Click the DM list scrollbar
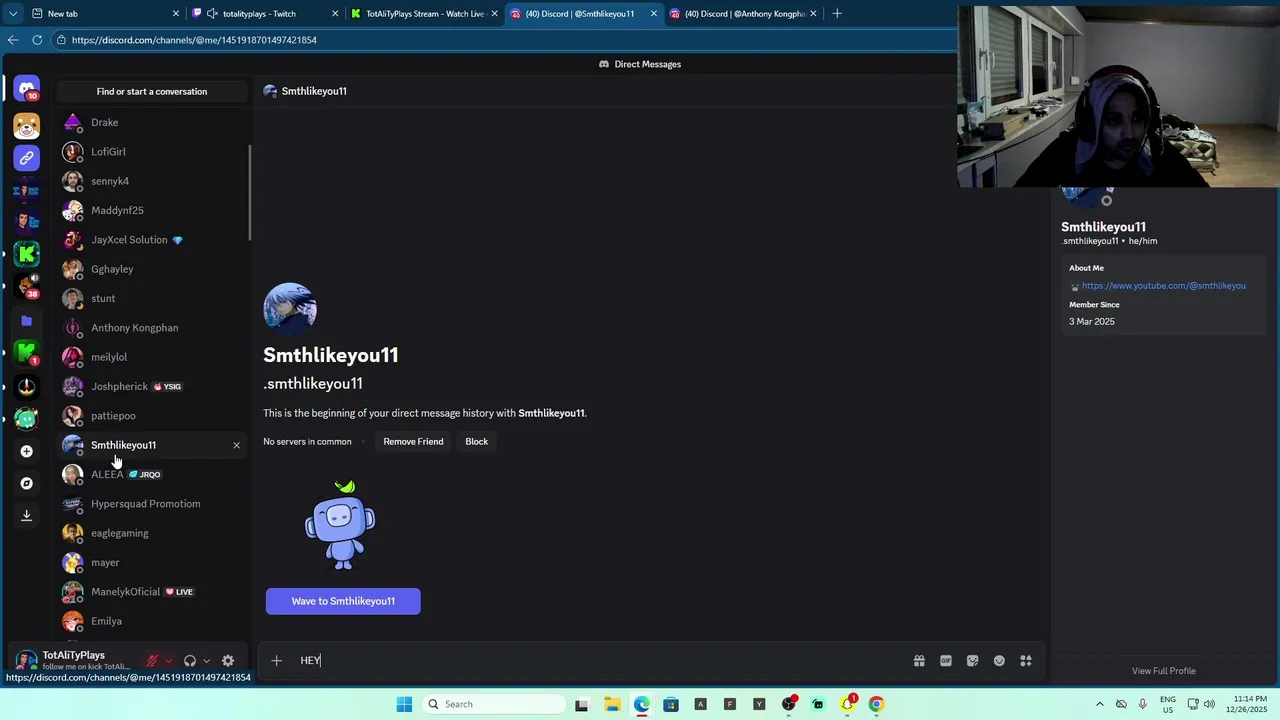 coord(250,193)
